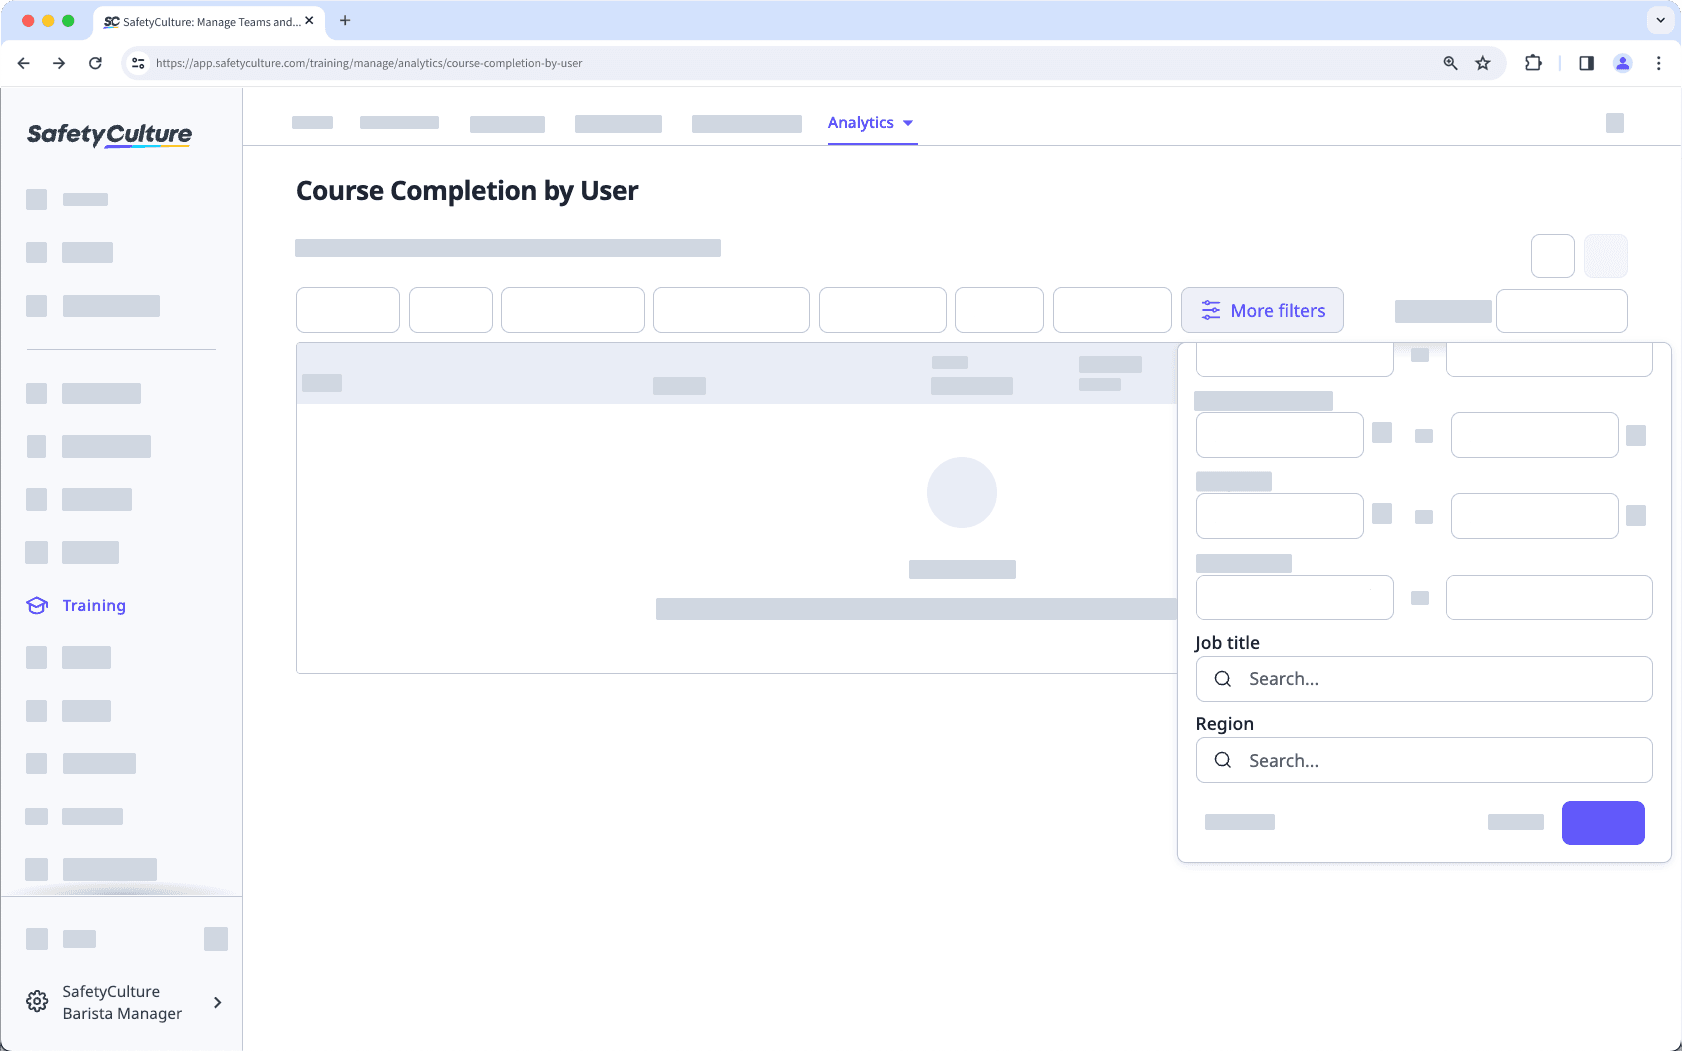This screenshot has width=1682, height=1051.
Task: Open the browser tab overview chevron
Action: pyautogui.click(x=1659, y=20)
